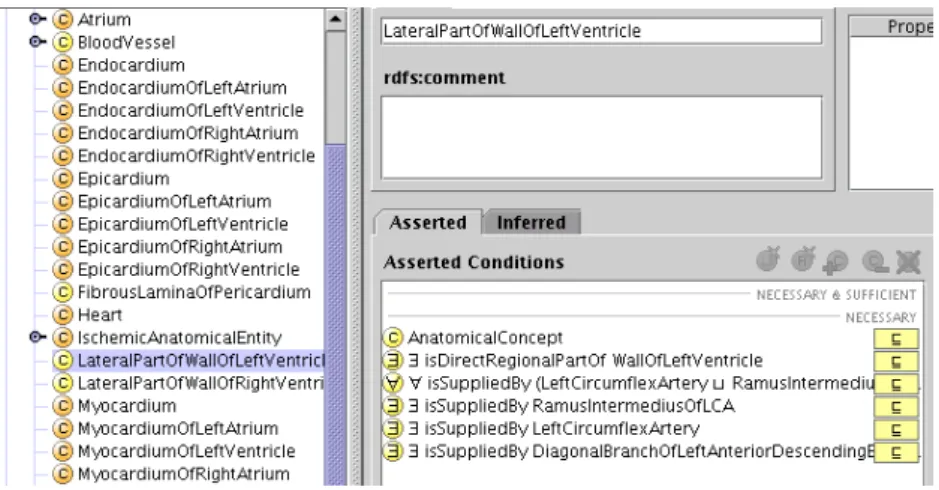Click the remove named class icon
The image size is (939, 490).
(874, 262)
